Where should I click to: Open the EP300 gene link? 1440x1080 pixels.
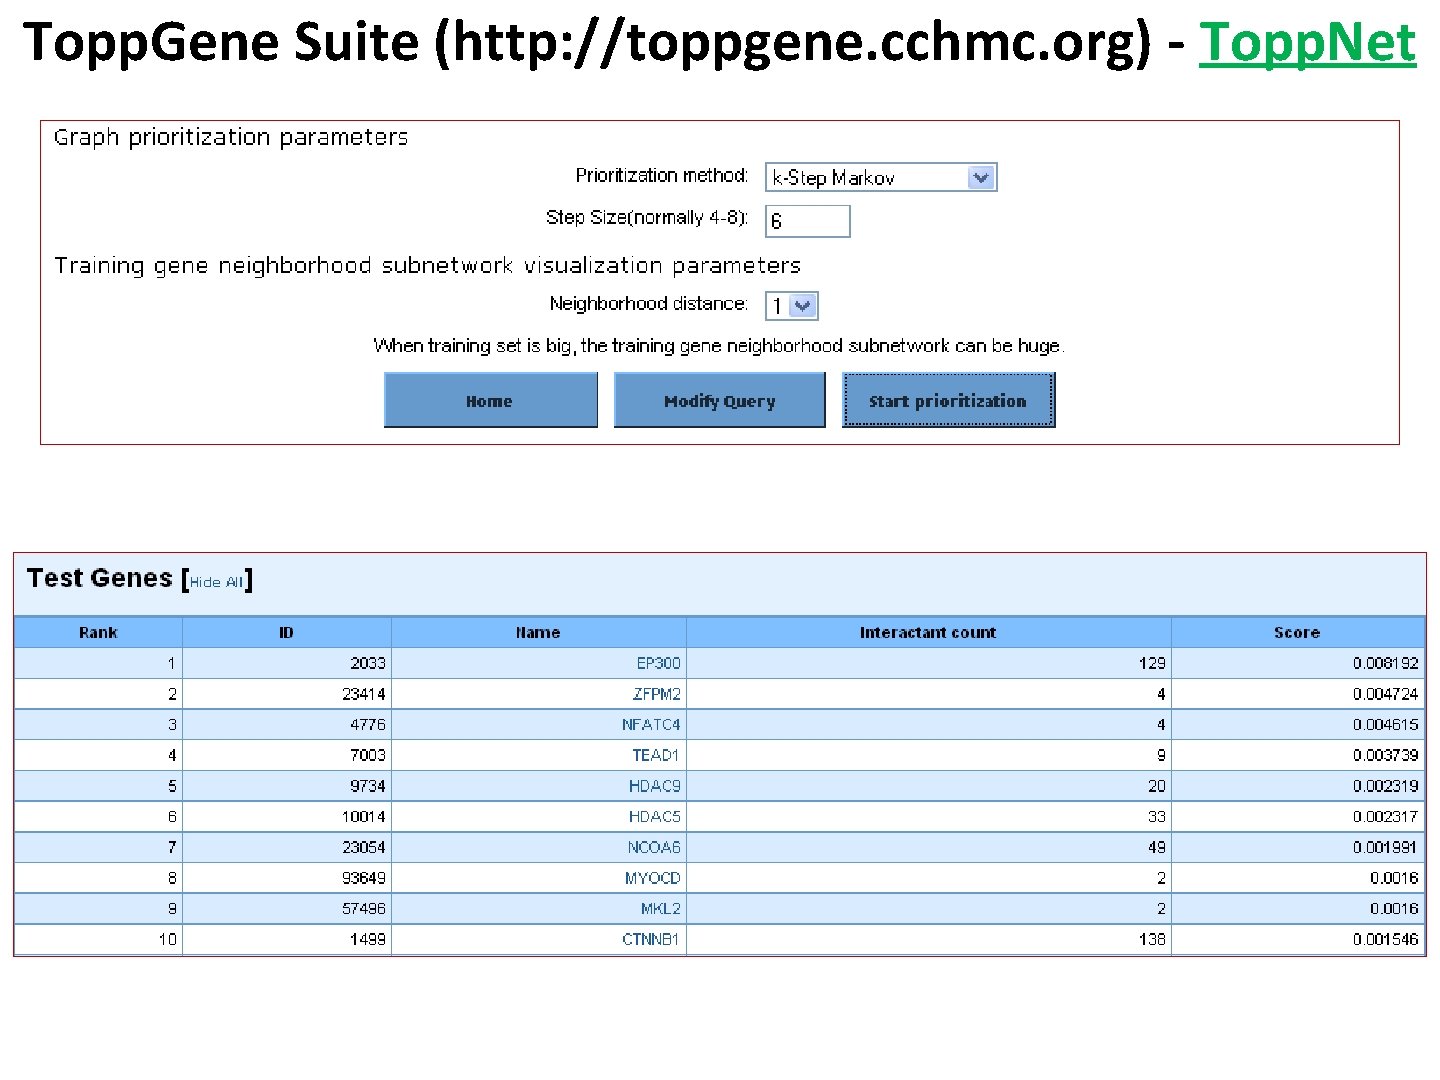pos(658,663)
